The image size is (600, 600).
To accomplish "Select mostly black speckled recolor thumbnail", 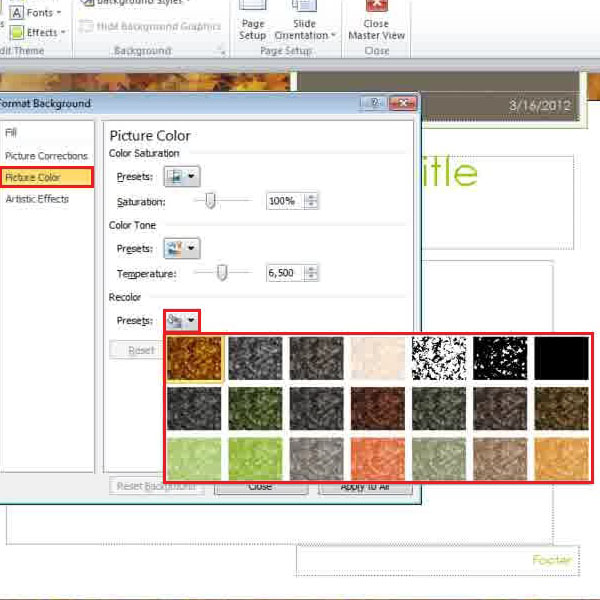I will click(500, 359).
